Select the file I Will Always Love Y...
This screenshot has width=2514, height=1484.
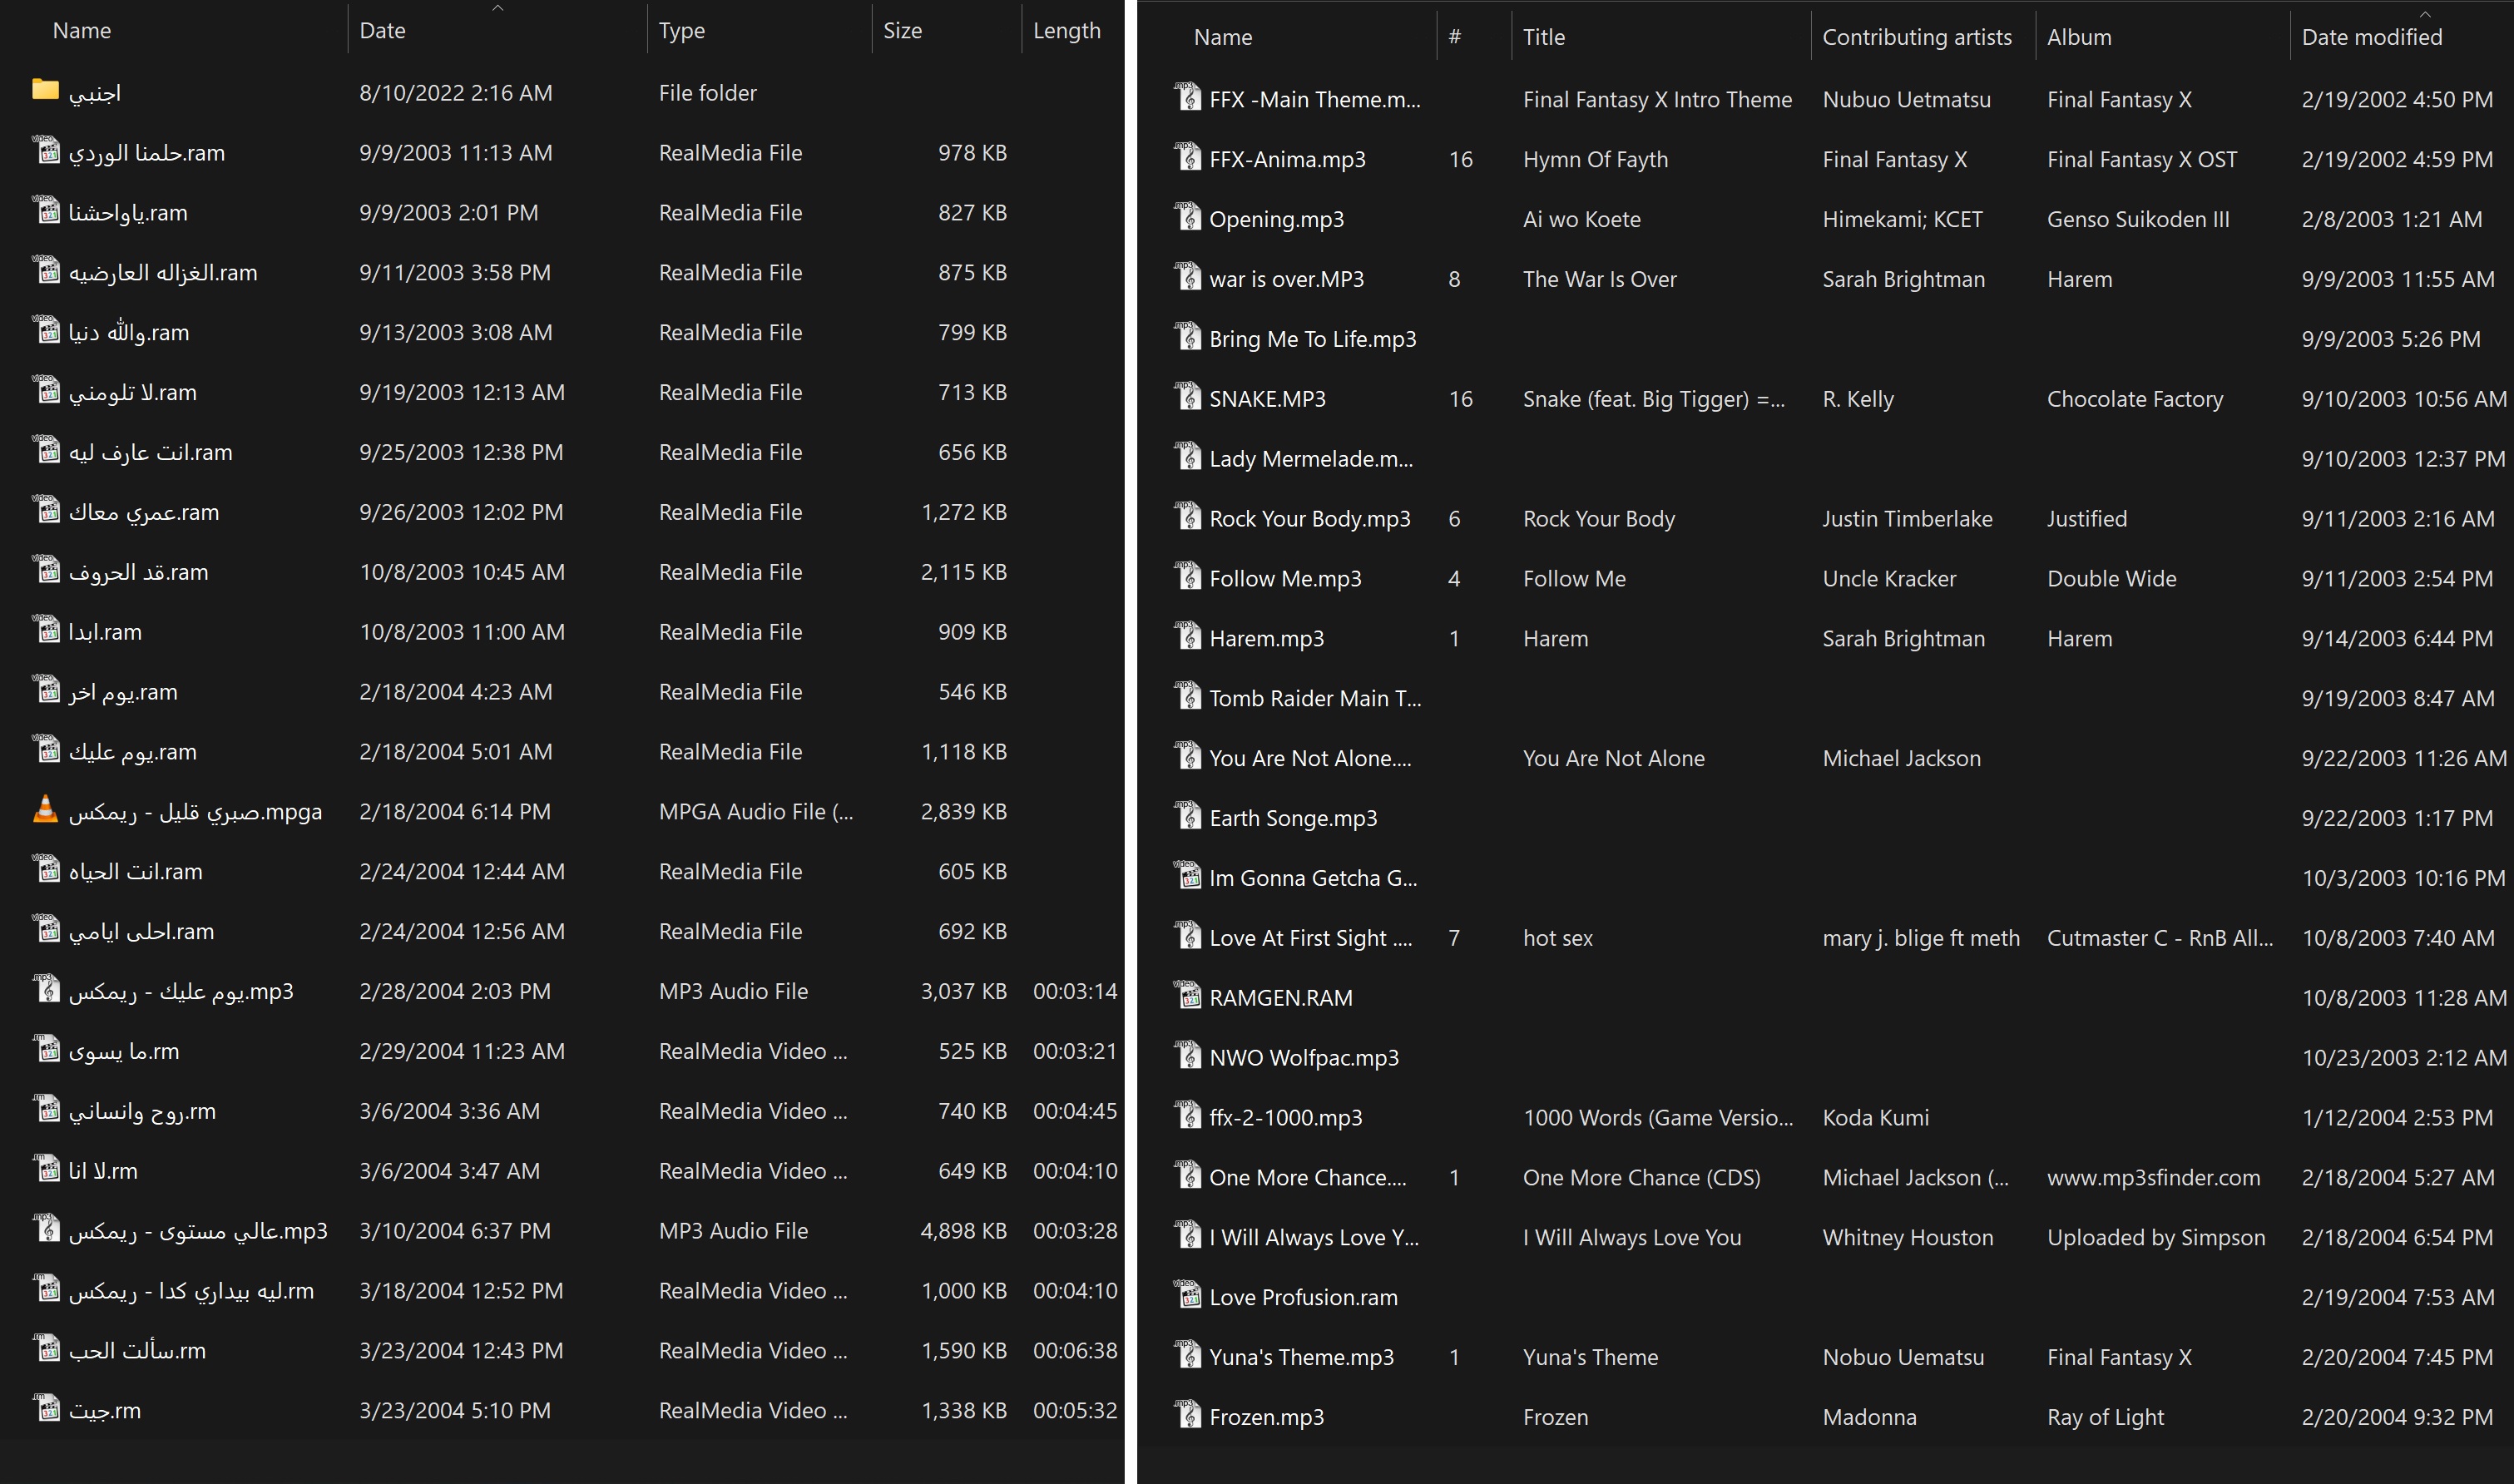(x=1314, y=1237)
